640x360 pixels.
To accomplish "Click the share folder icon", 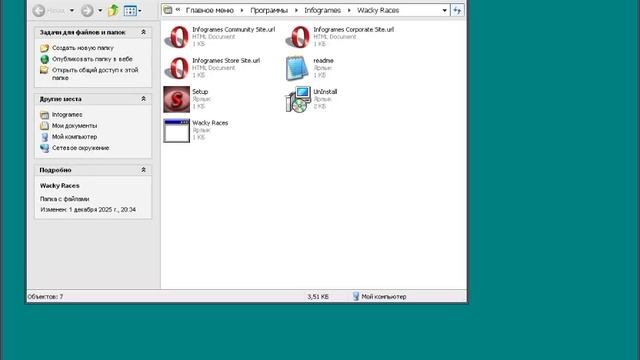I will 44,70.
